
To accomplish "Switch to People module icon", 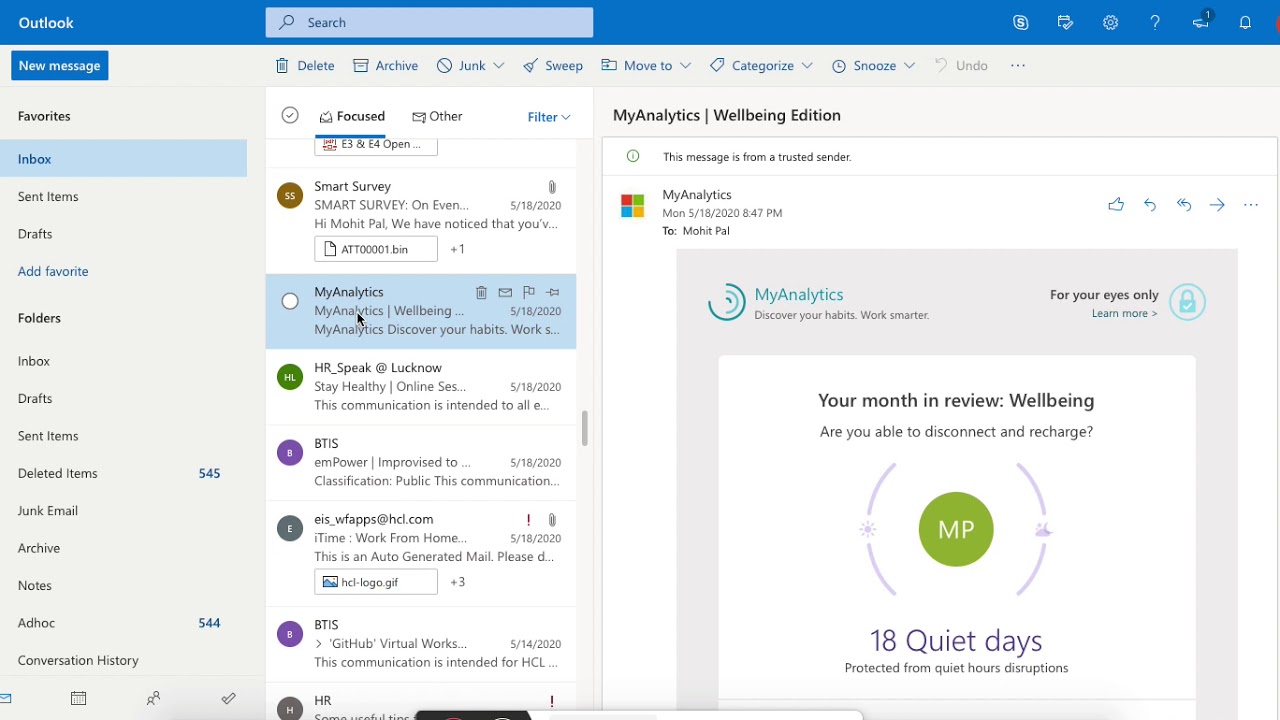I will [153, 698].
